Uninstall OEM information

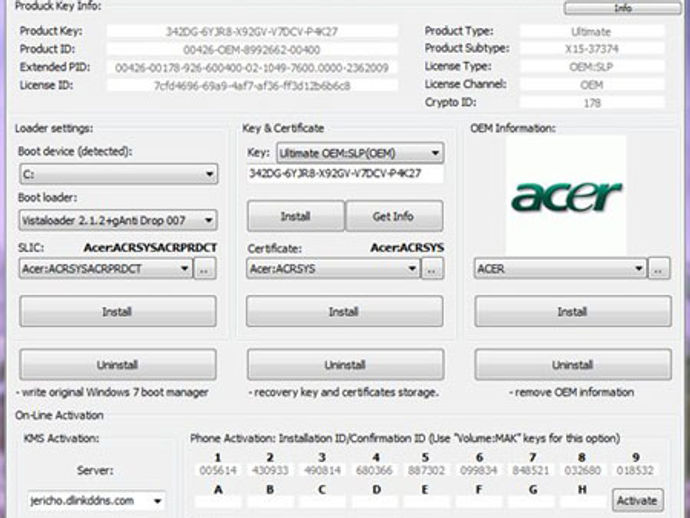573,365
